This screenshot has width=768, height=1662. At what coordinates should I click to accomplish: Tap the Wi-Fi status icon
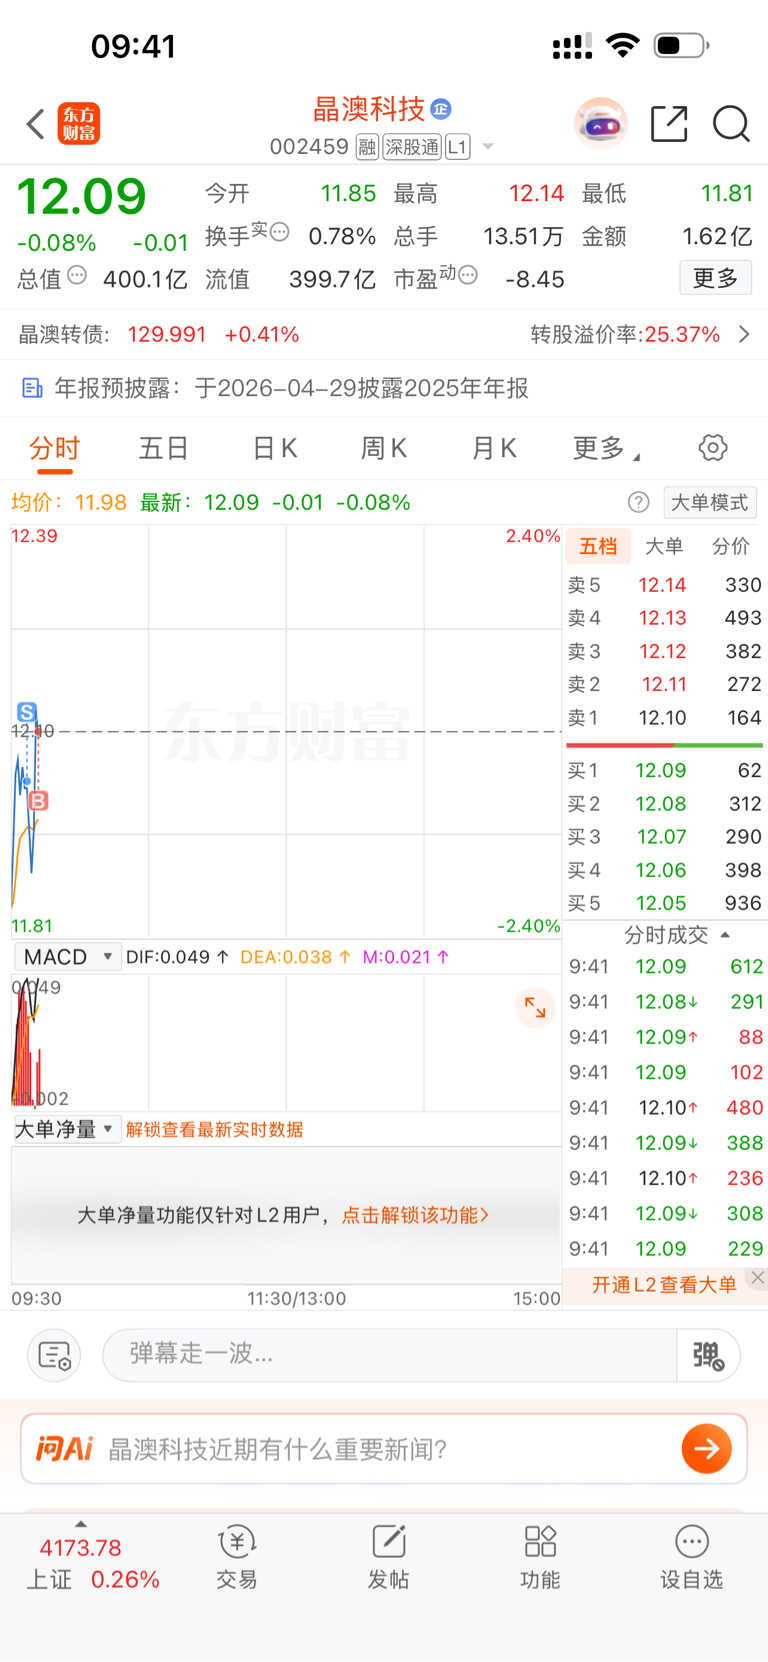point(623,45)
